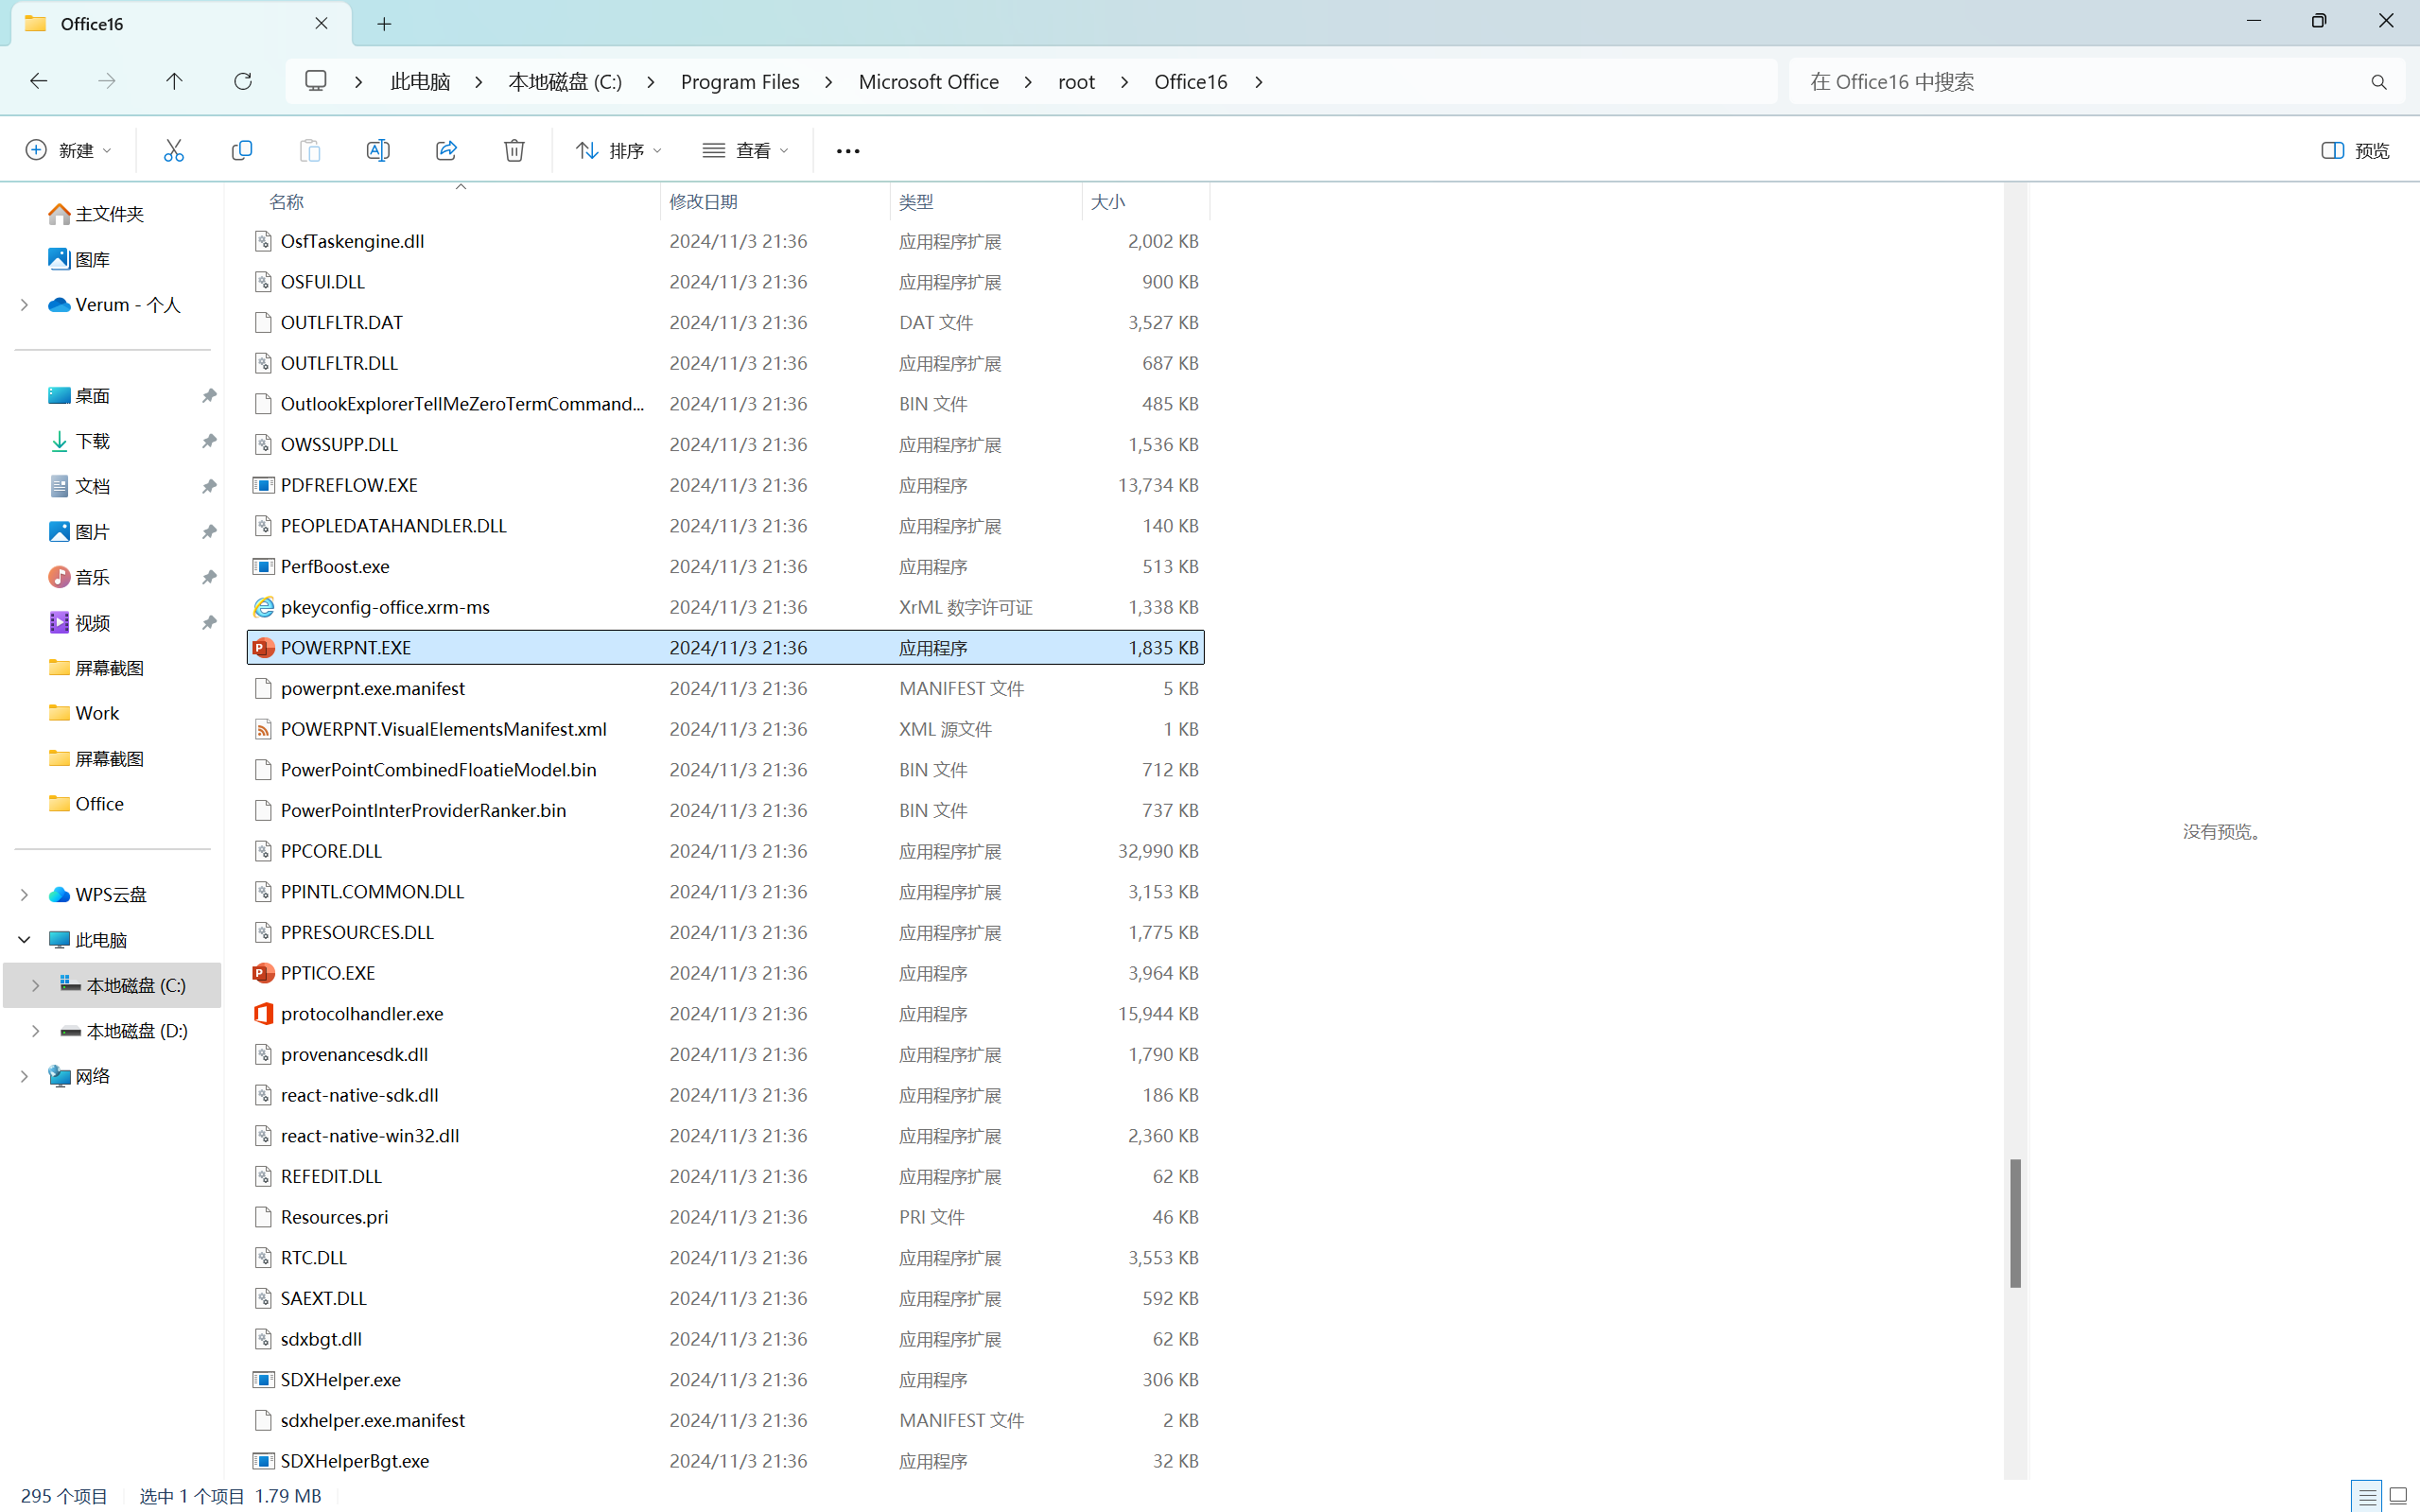The width and height of the screenshot is (2420, 1512).
Task: Toggle the Preview (预览) pane button
Action: (x=2355, y=150)
